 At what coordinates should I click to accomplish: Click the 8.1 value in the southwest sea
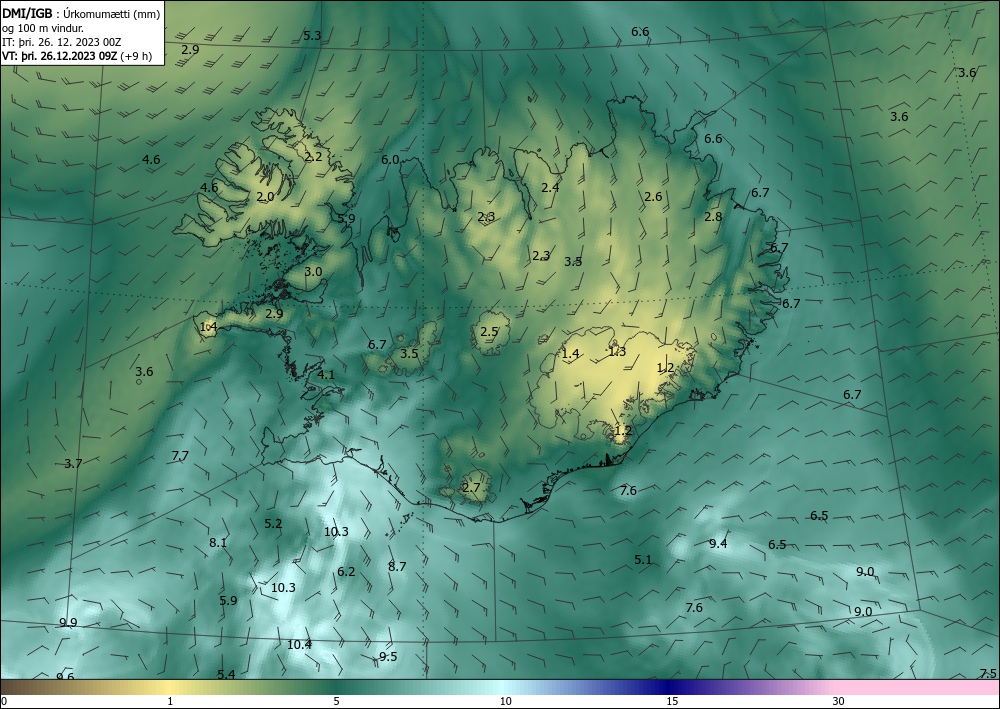click(x=218, y=543)
